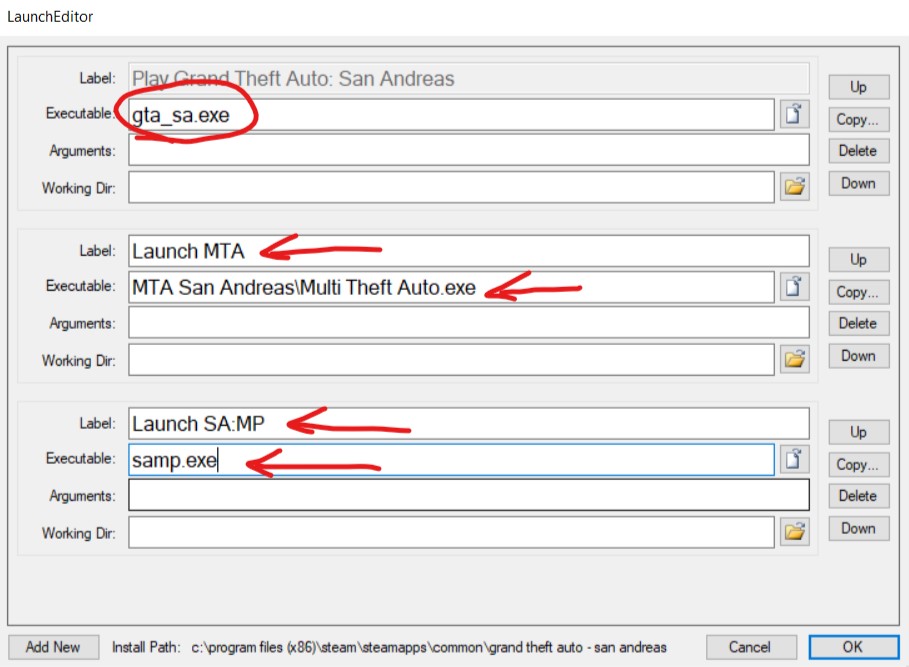Image resolution: width=909 pixels, height=667 pixels.
Task: Copy the Grand Theft Auto entry
Action: (x=859, y=119)
